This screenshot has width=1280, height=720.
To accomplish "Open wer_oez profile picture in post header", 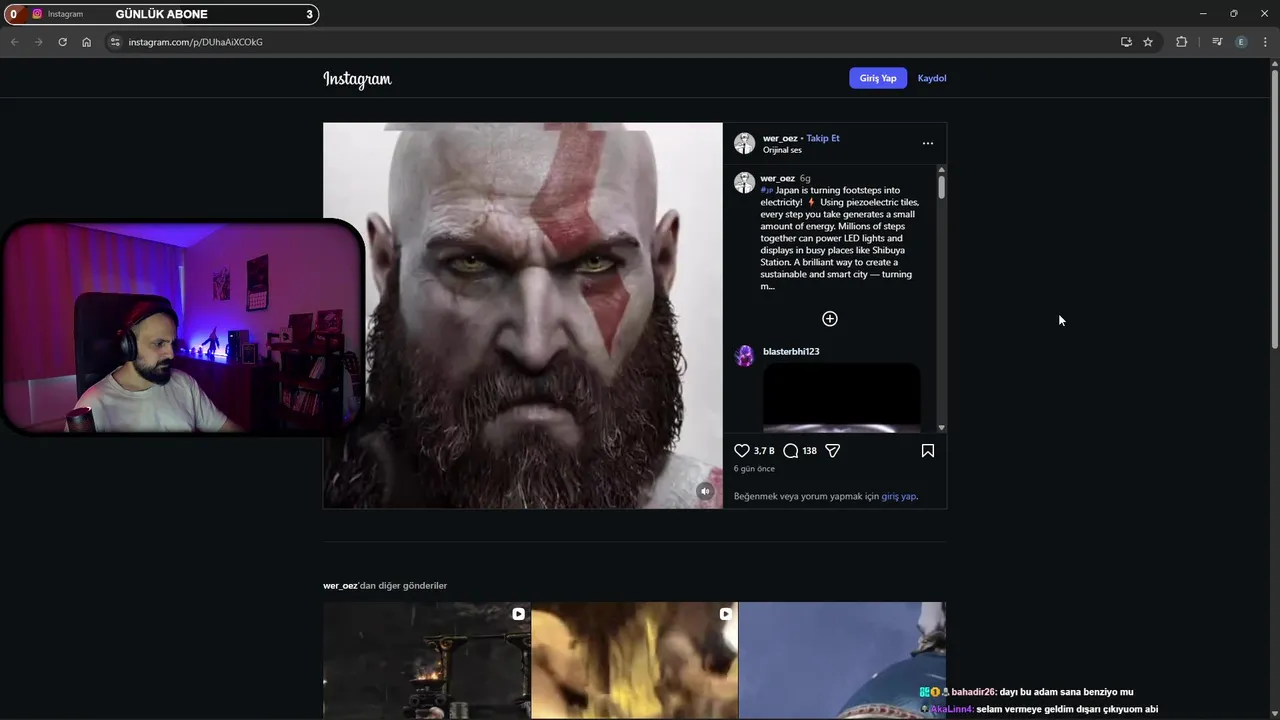I will point(744,143).
